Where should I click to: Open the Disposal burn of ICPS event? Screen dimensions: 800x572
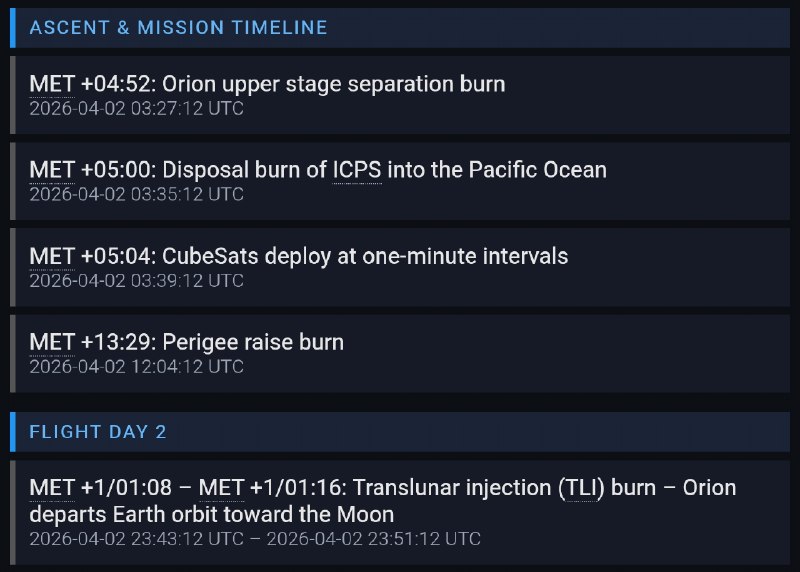(x=400, y=181)
